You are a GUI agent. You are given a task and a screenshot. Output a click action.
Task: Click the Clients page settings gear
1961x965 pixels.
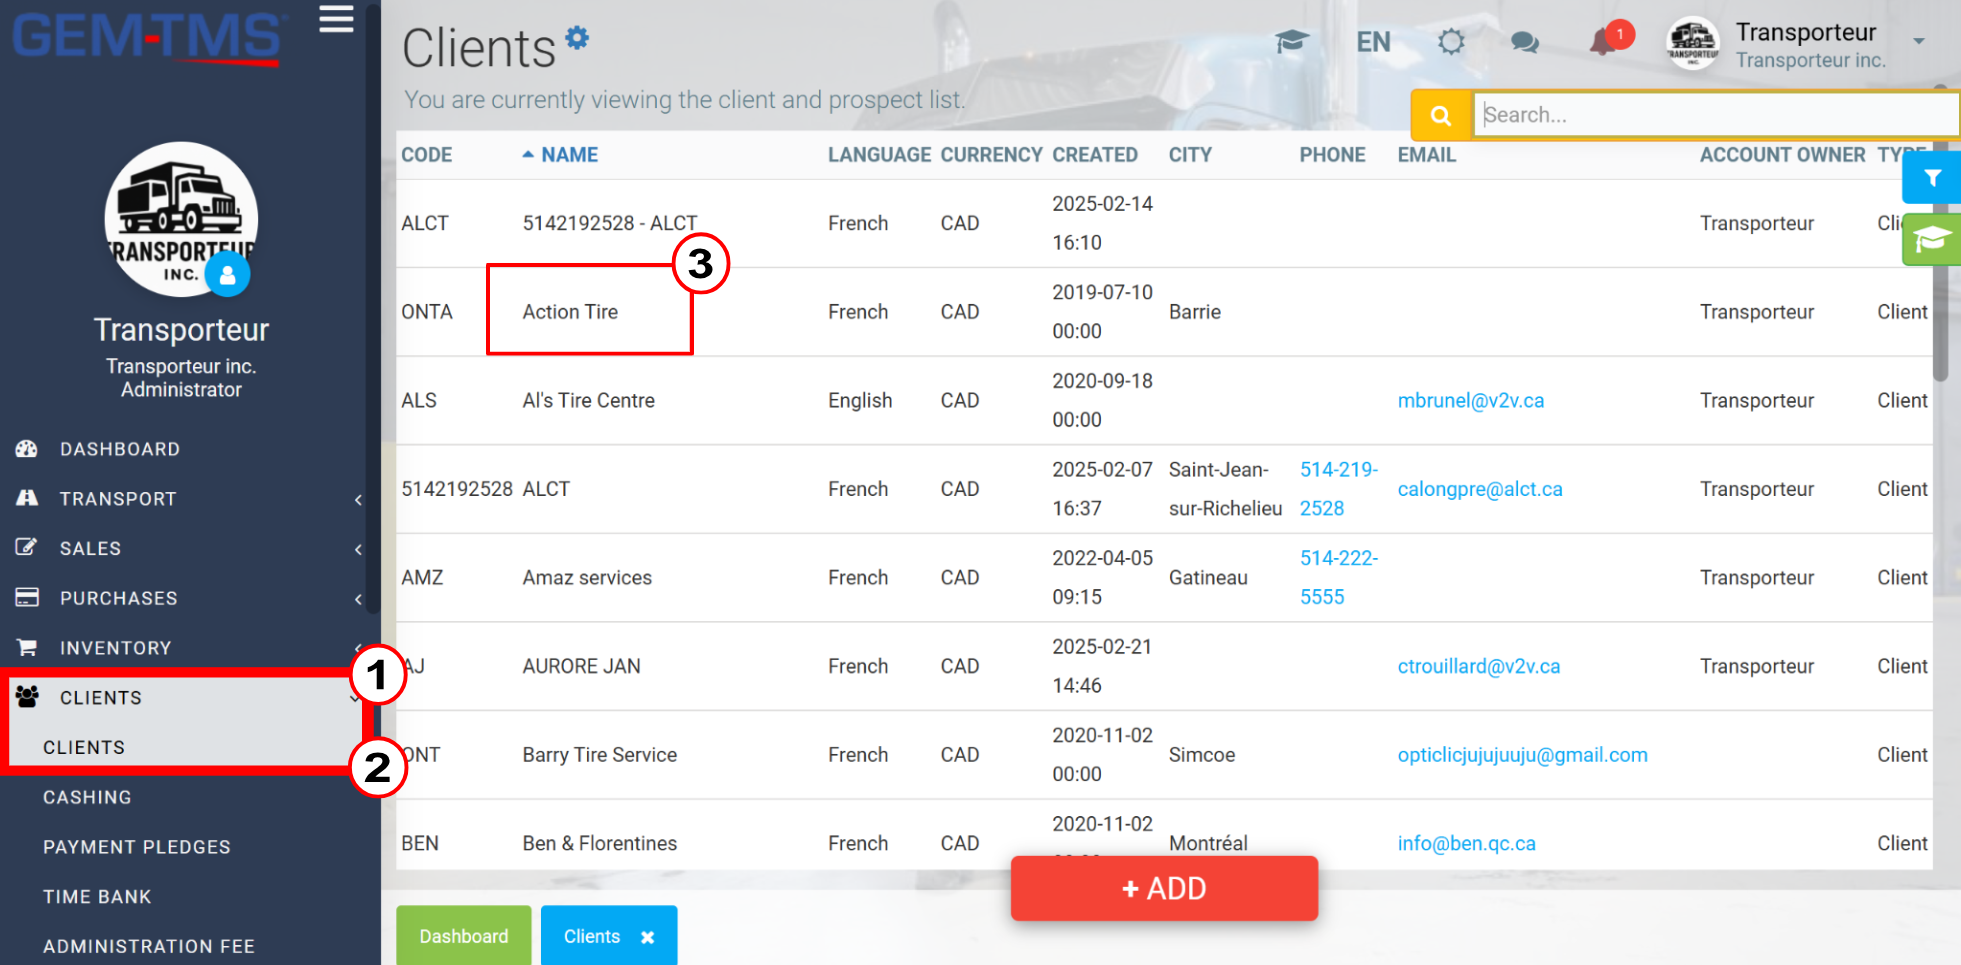coord(577,37)
